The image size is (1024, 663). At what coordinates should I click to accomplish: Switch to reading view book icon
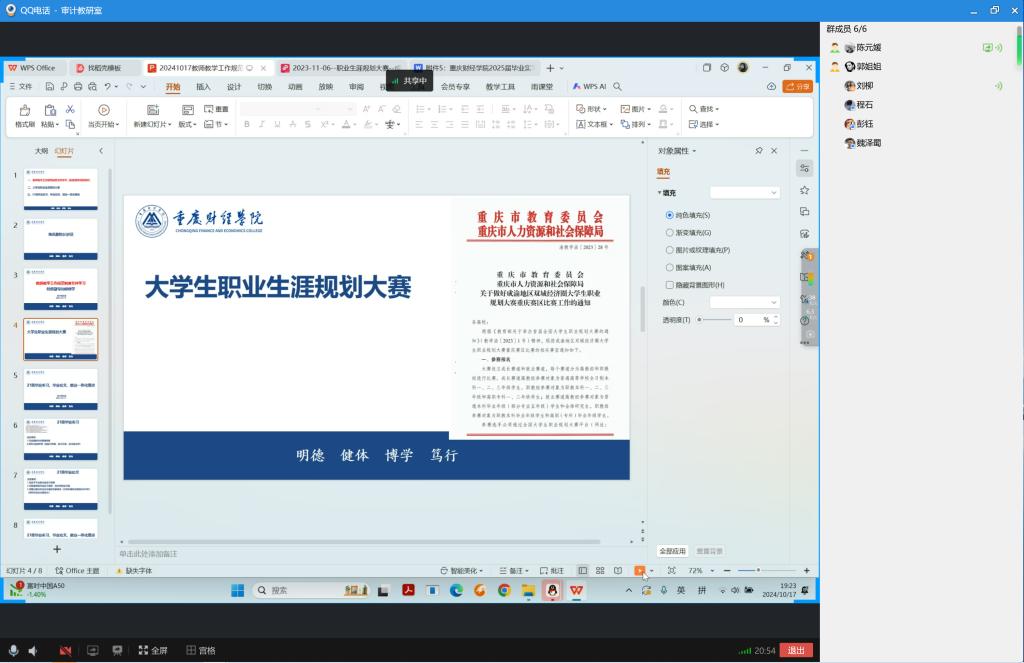coord(618,571)
